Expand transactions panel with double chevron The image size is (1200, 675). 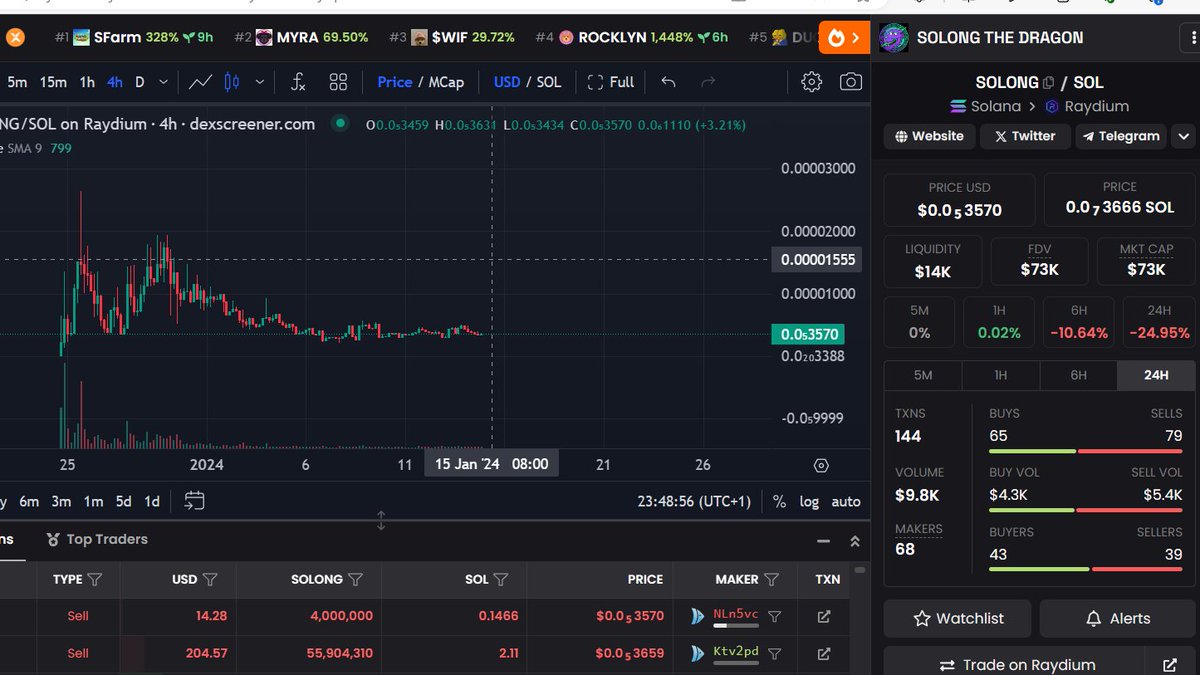[855, 540]
